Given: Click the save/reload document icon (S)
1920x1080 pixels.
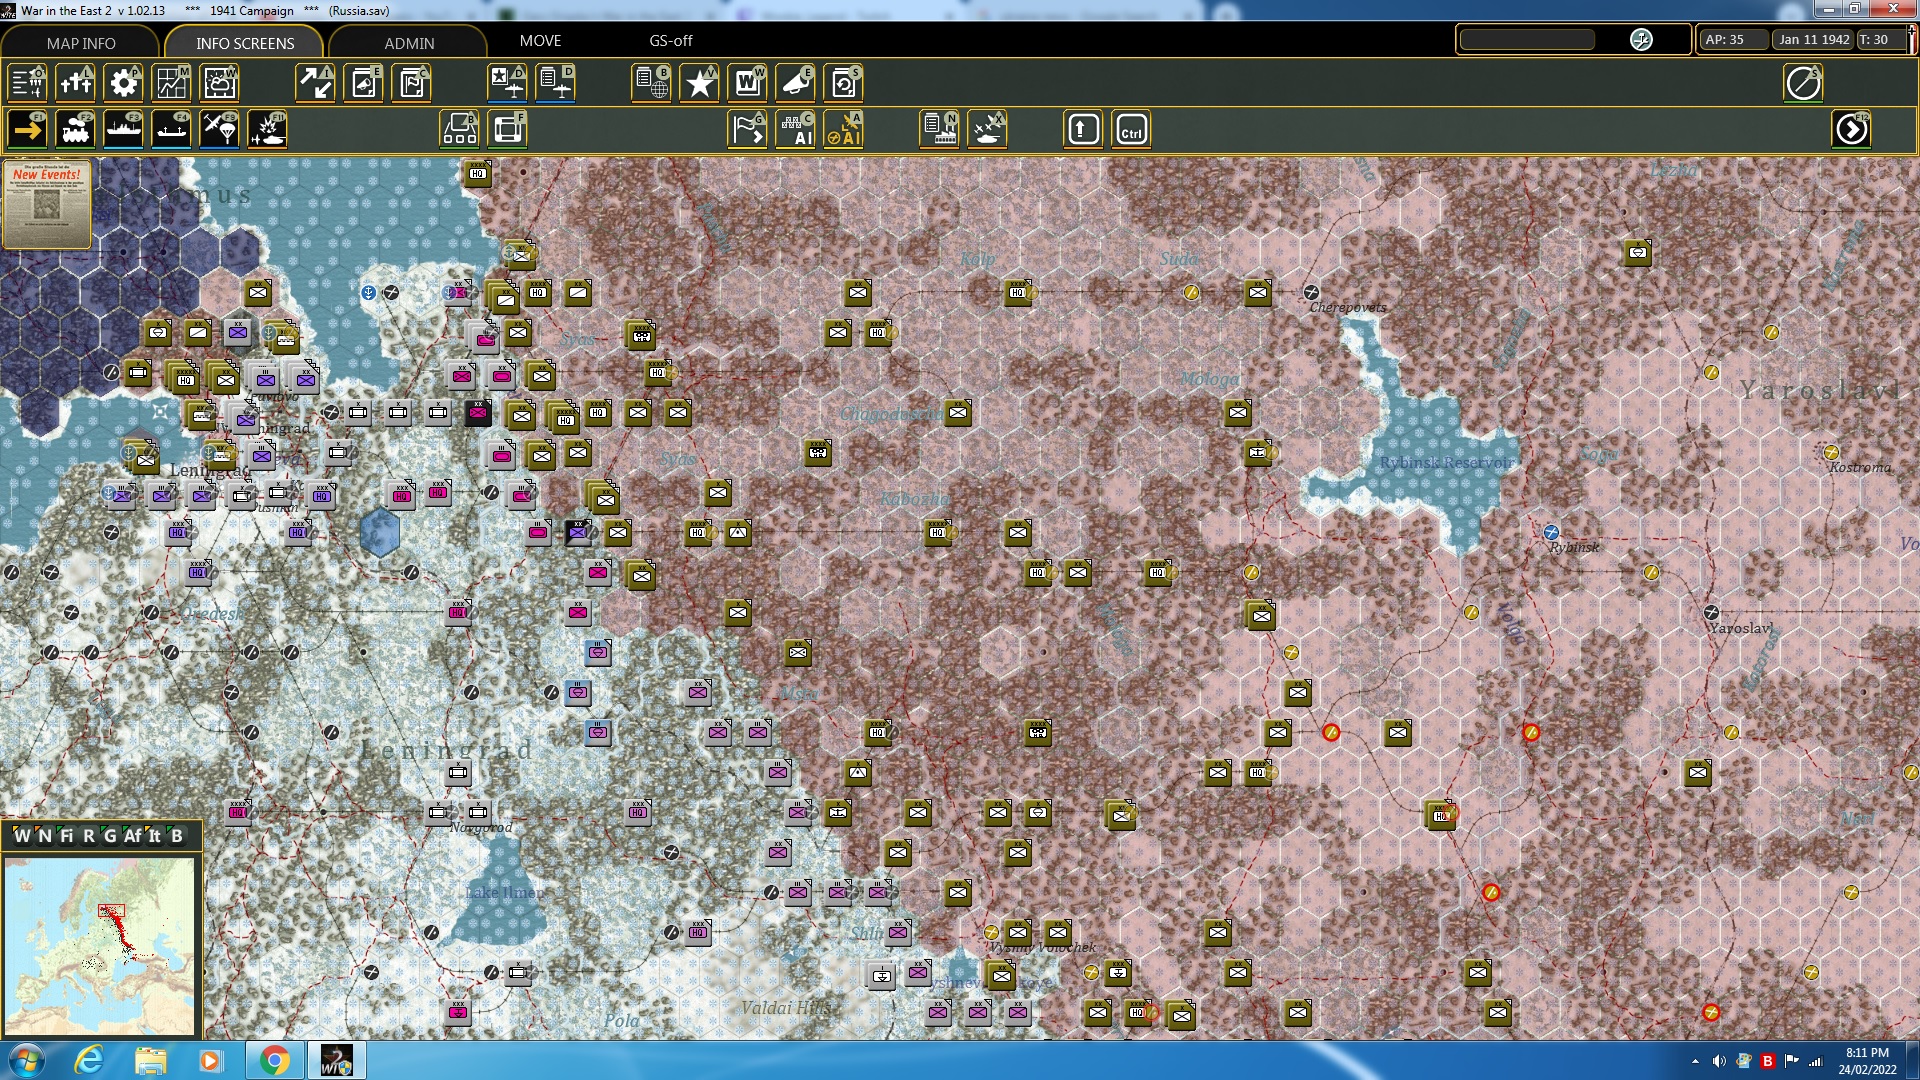Looking at the screenshot, I should tap(843, 83).
